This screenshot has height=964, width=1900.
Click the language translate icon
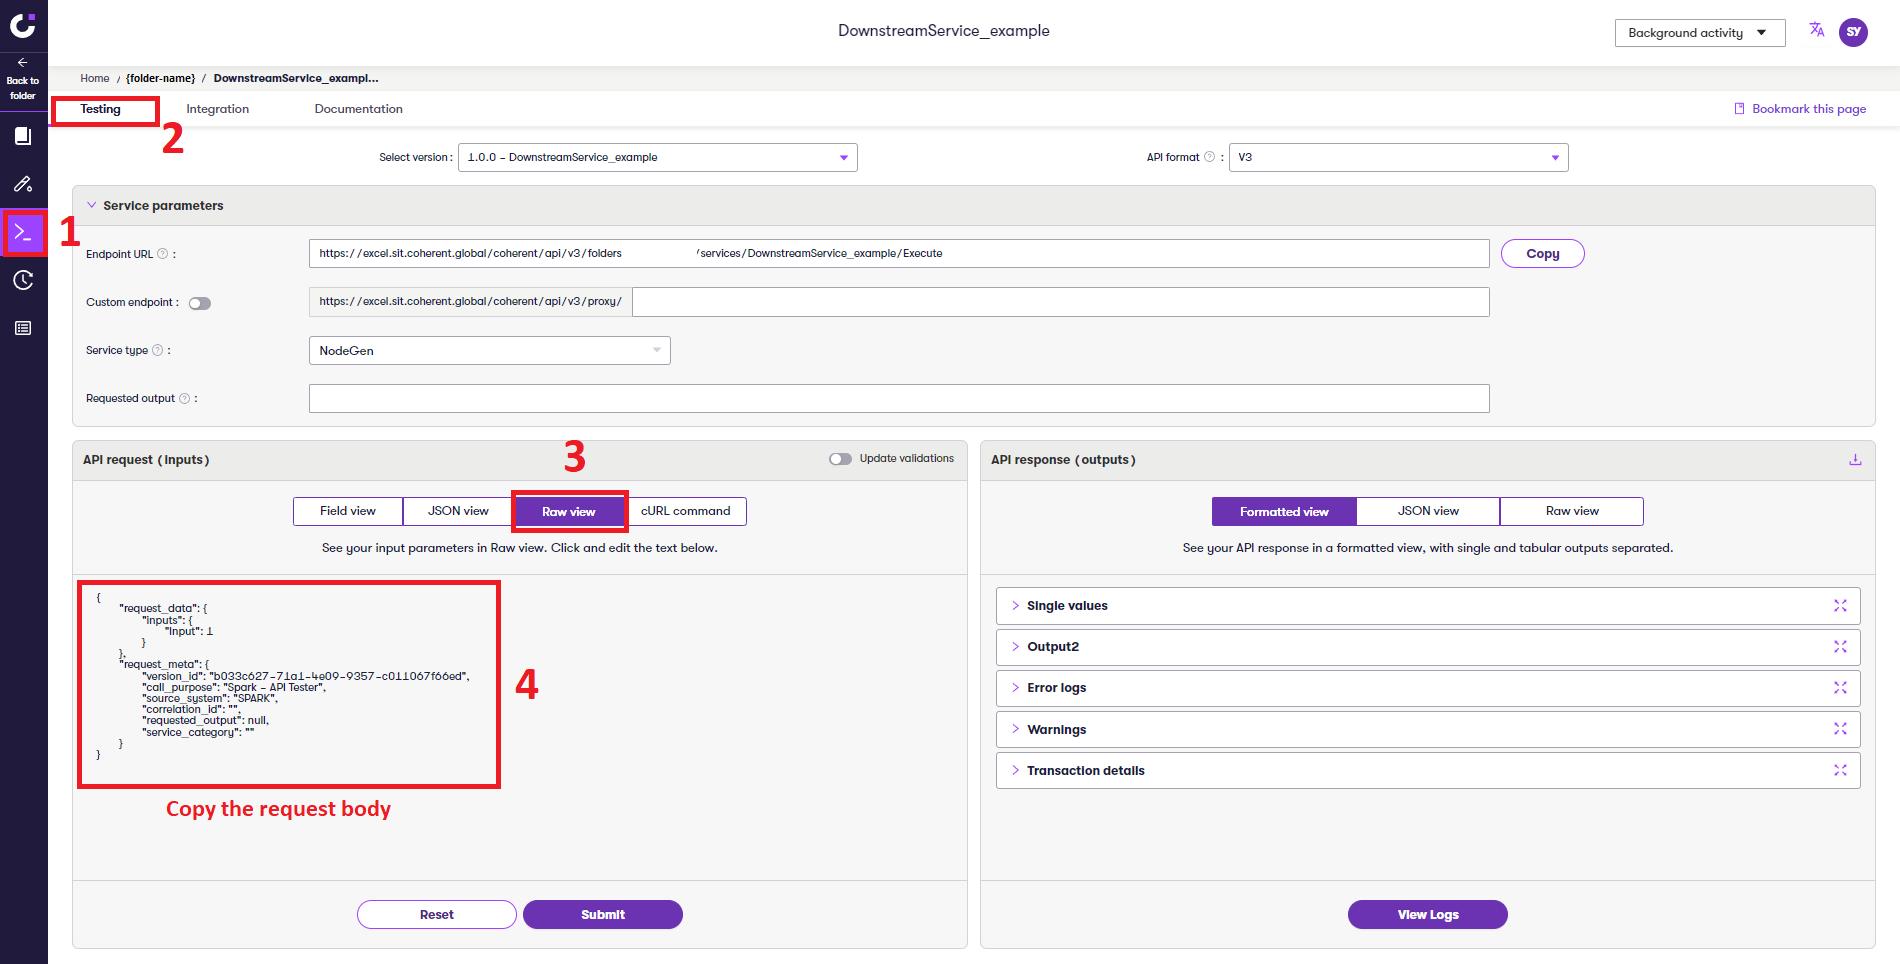1816,30
